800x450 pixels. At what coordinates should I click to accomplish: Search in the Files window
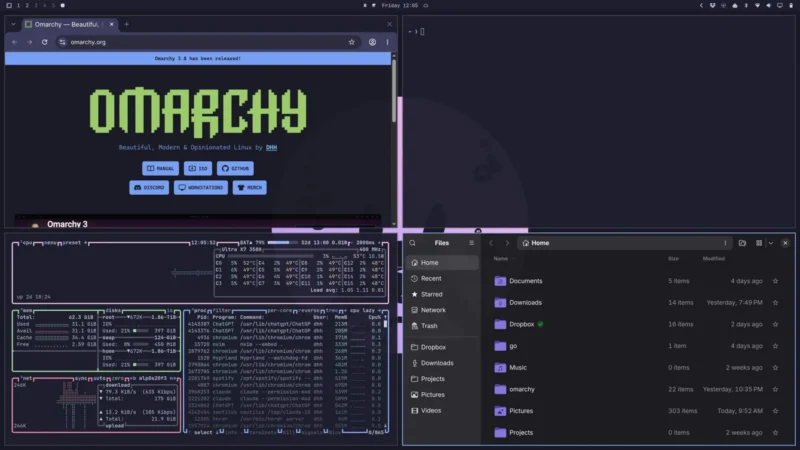tap(412, 243)
